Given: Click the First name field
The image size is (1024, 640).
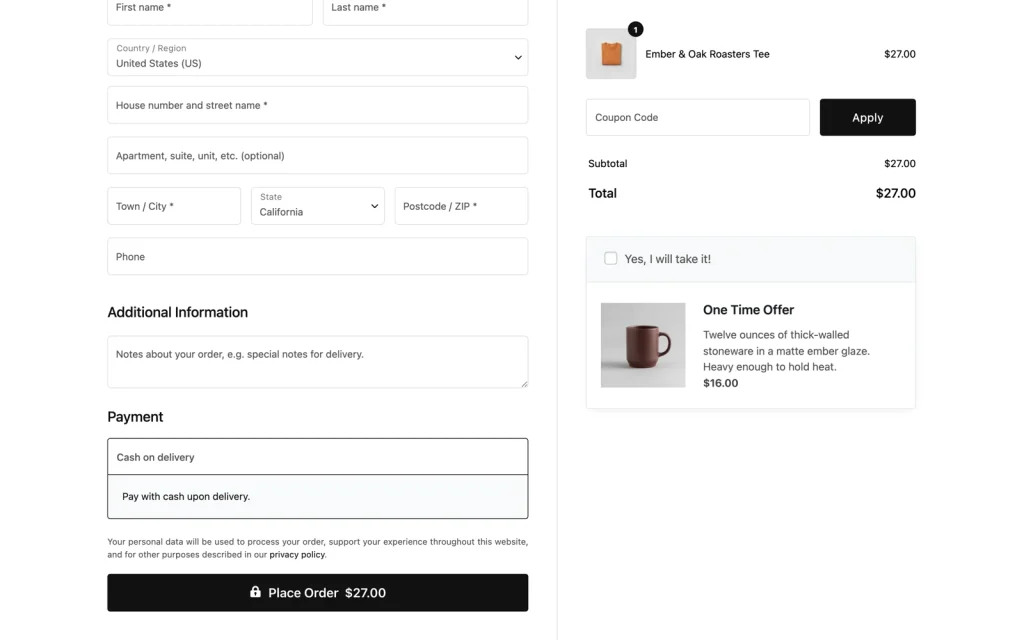Looking at the screenshot, I should (x=210, y=10).
